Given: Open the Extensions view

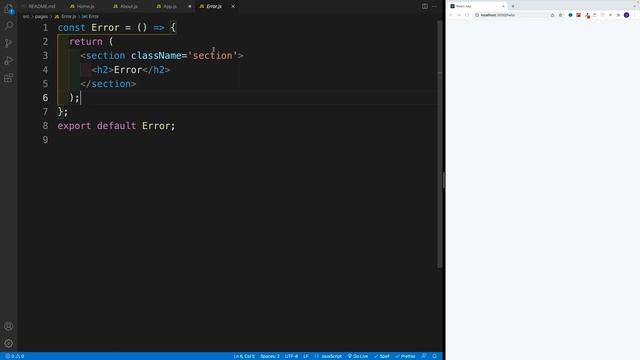Looking at the screenshot, I should pyautogui.click(x=9, y=78).
